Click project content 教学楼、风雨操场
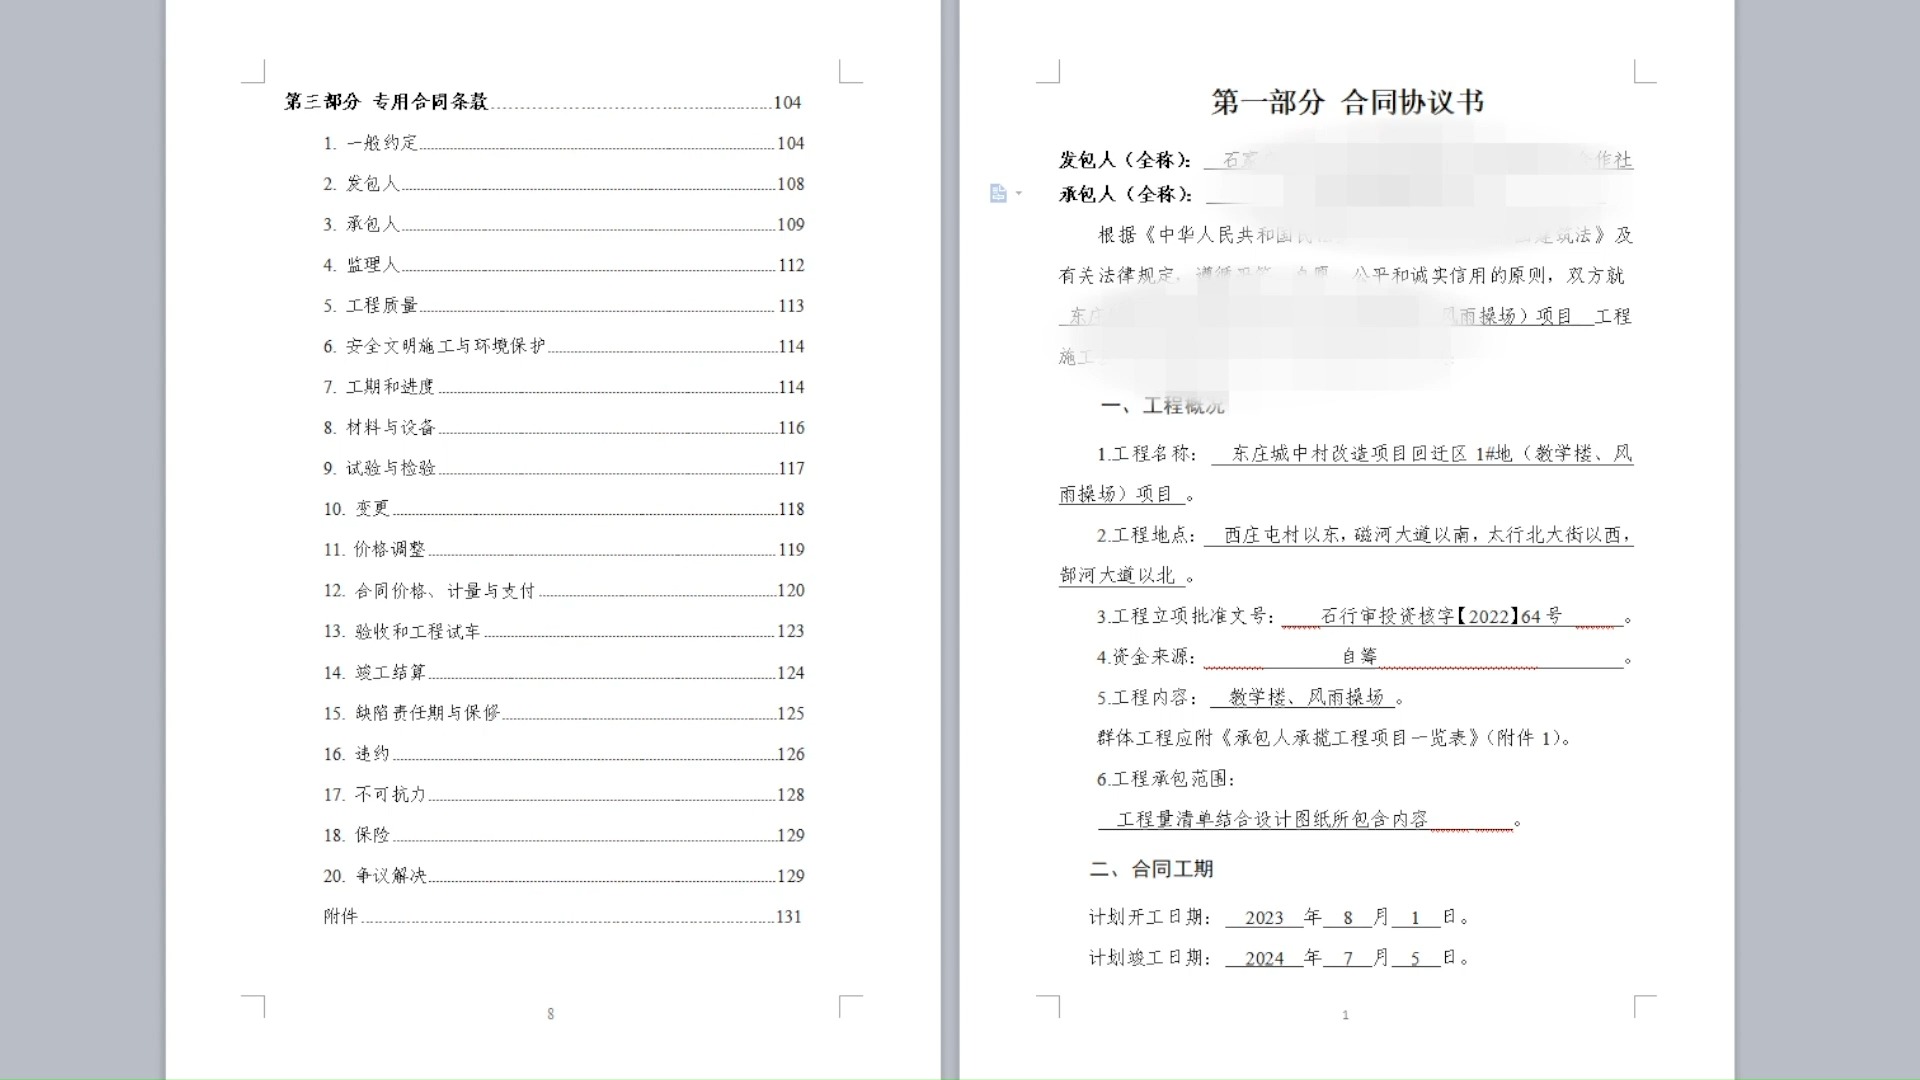Screen dimensions: 1920x1080 point(1306,698)
